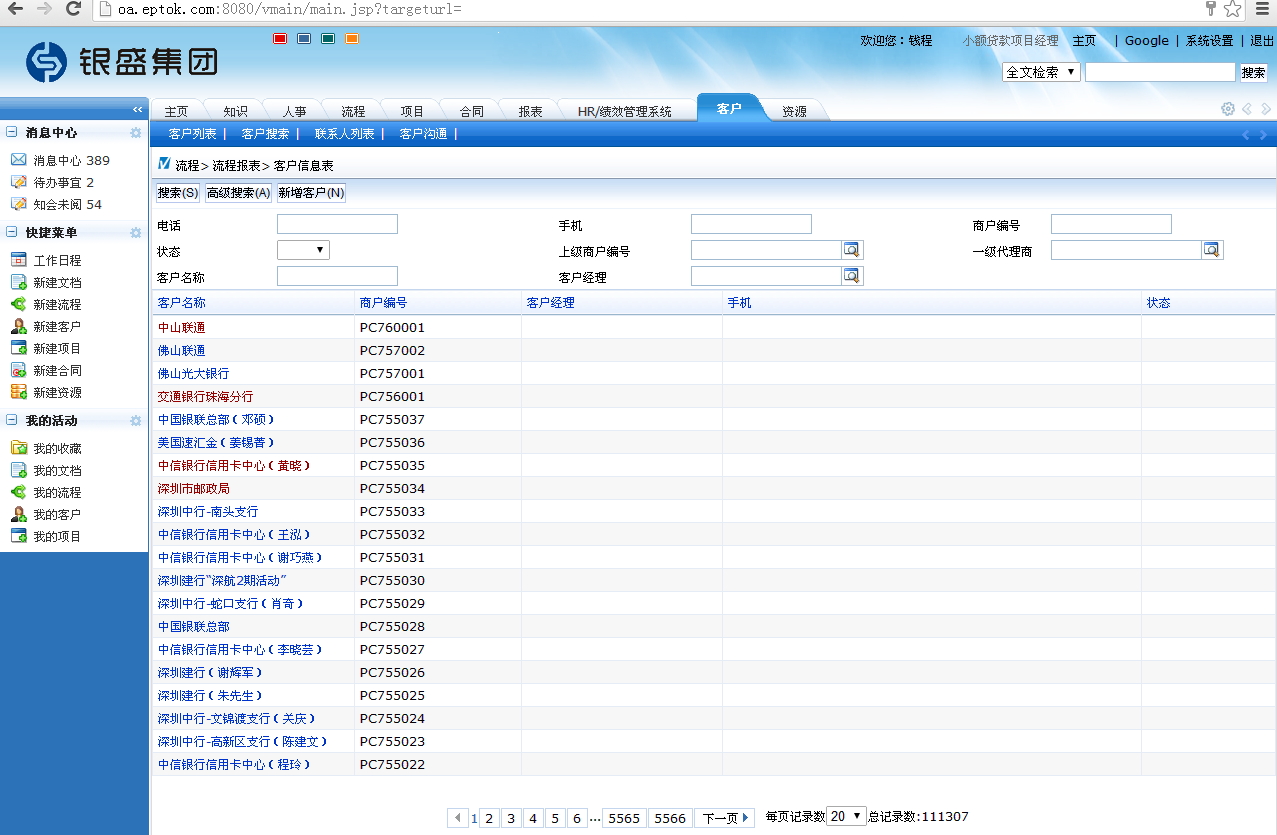Viewport: 1277px width, 835px height.
Task: Open 我的文档 icon
Action: 18,470
